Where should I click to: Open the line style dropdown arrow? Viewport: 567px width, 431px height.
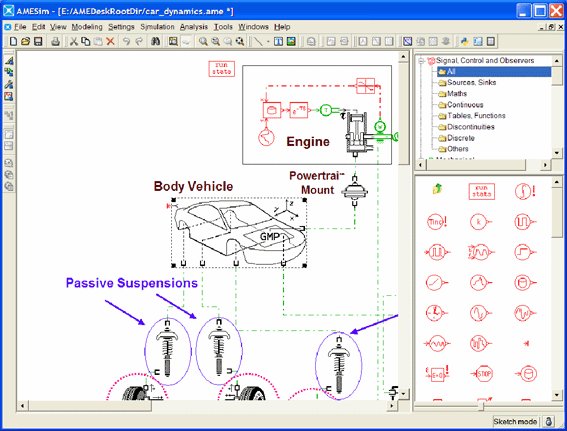(268, 42)
